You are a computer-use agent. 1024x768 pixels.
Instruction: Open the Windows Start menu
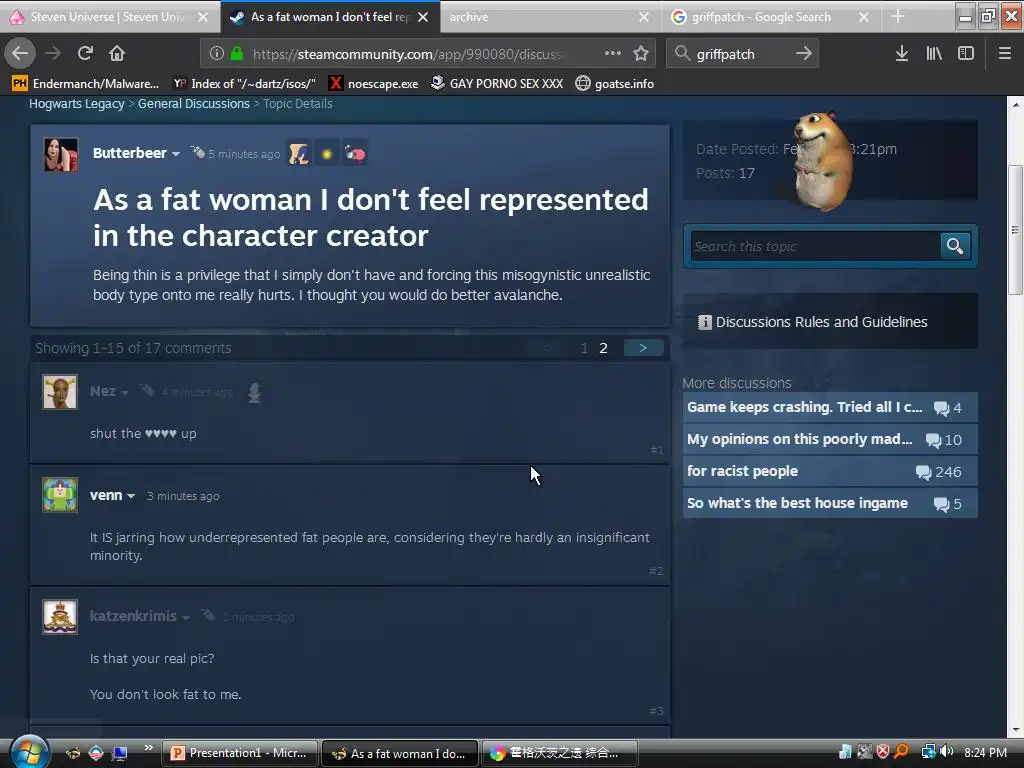pyautogui.click(x=29, y=752)
